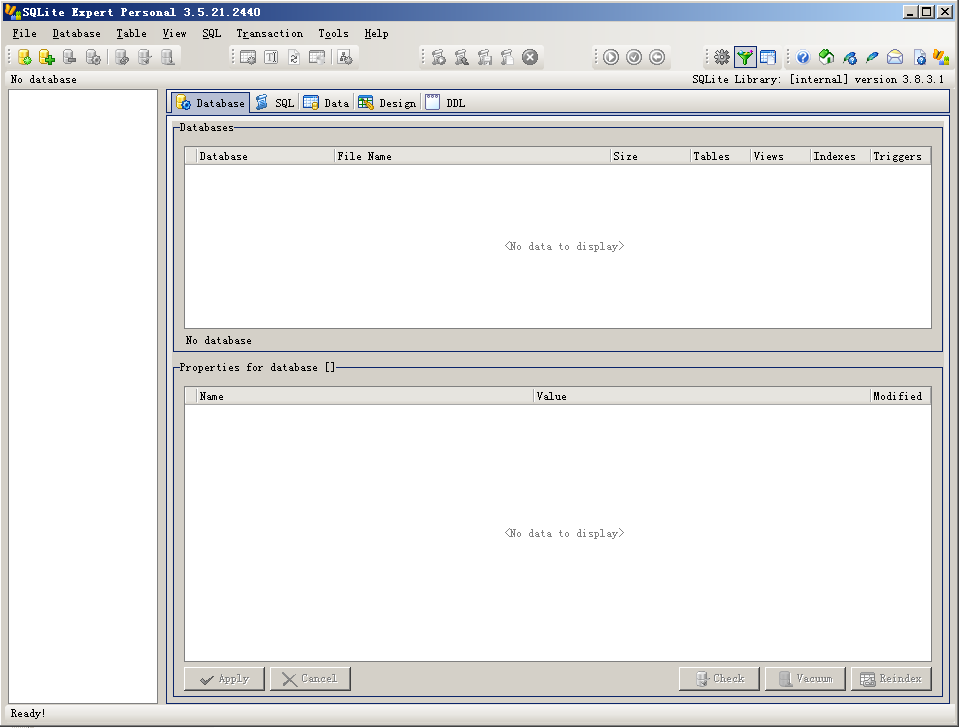Click the database link (attach) icon
The height and width of the screenshot is (728, 959).
122,57
